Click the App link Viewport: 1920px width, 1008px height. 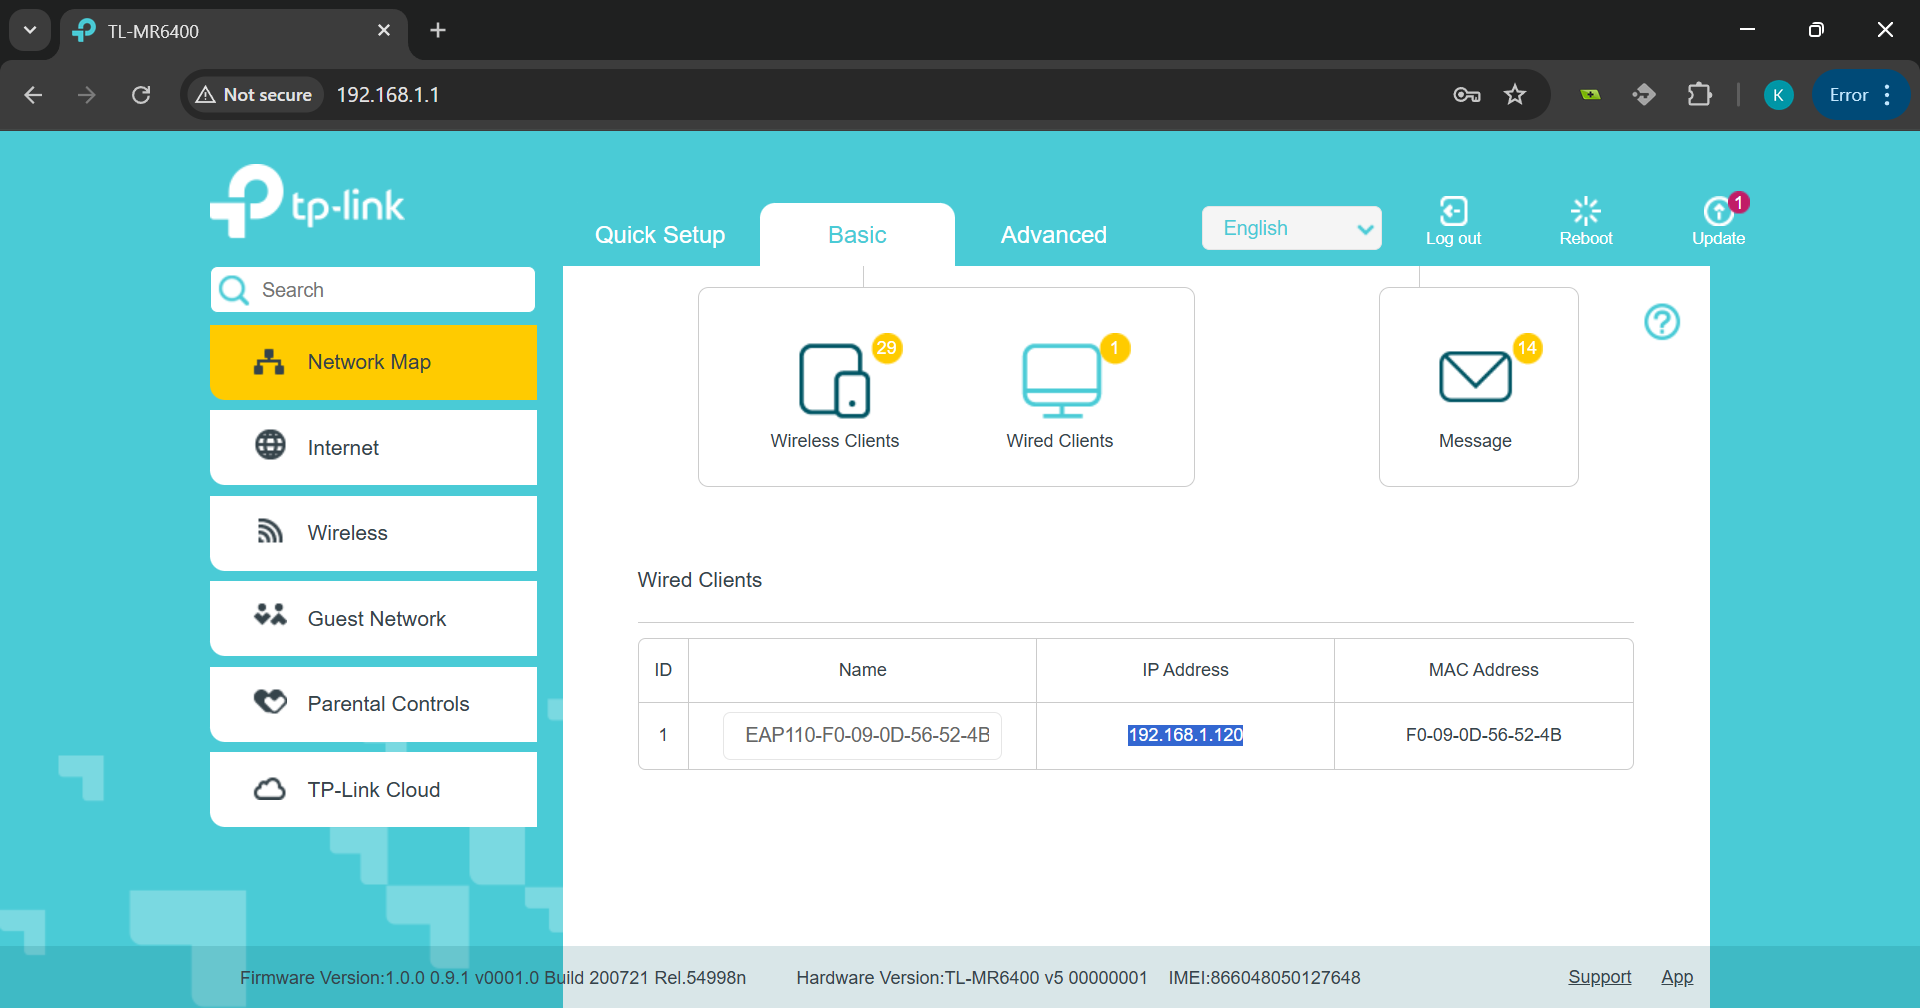pyautogui.click(x=1677, y=977)
